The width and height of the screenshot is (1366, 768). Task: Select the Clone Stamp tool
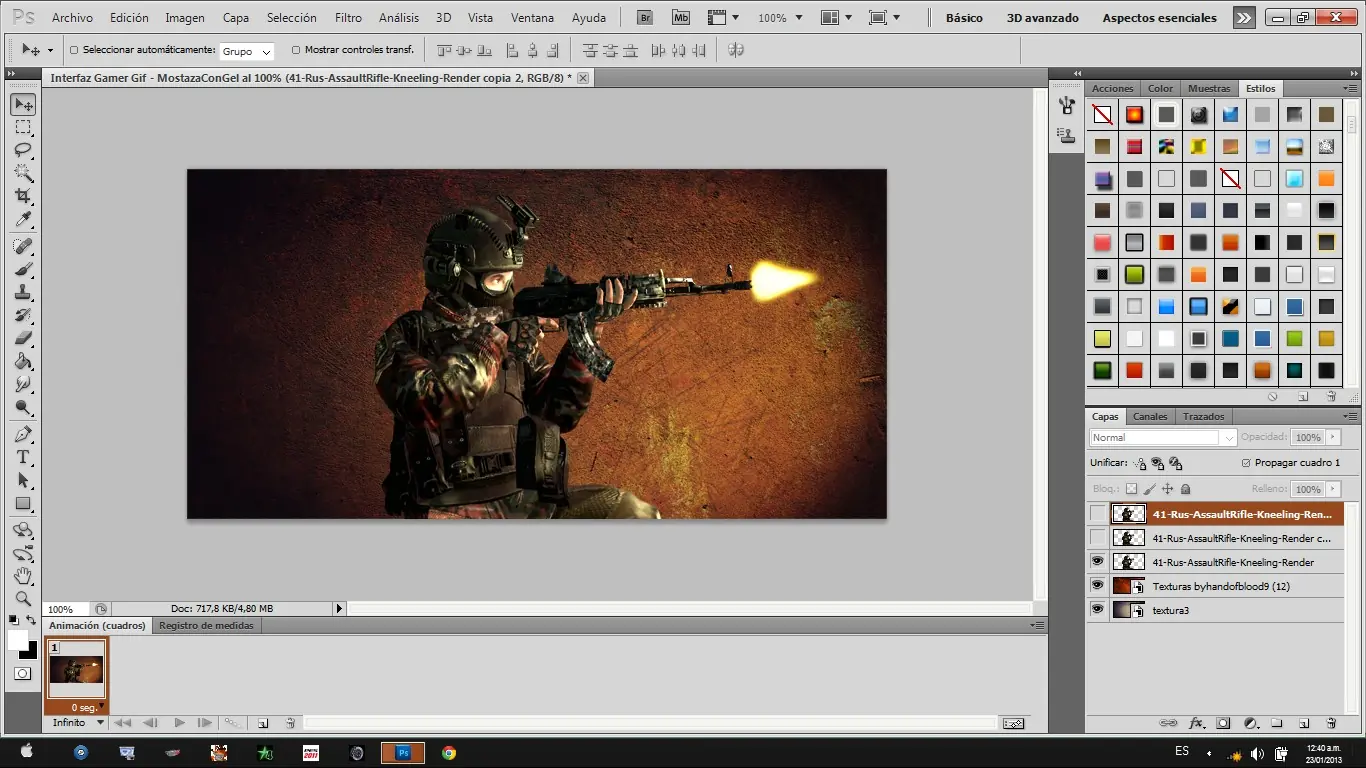coord(23,292)
